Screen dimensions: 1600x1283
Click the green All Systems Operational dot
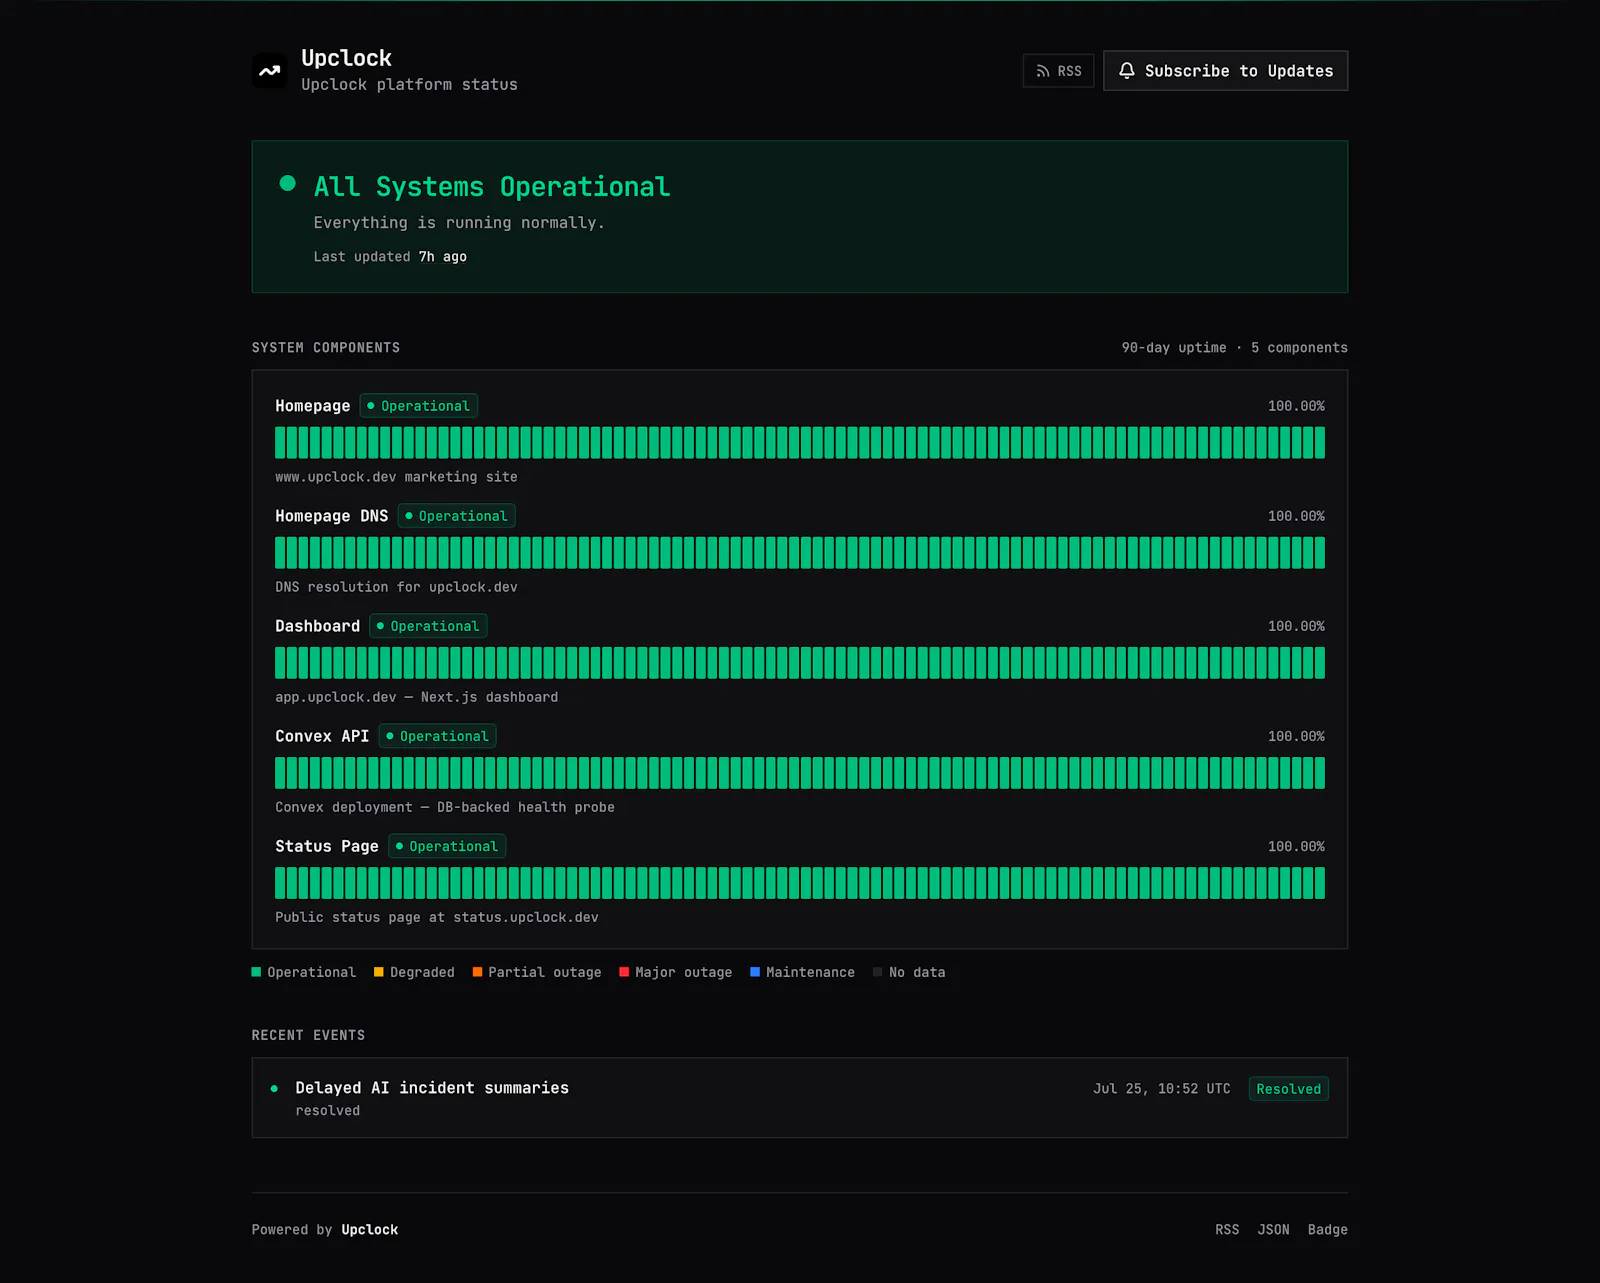pyautogui.click(x=288, y=183)
